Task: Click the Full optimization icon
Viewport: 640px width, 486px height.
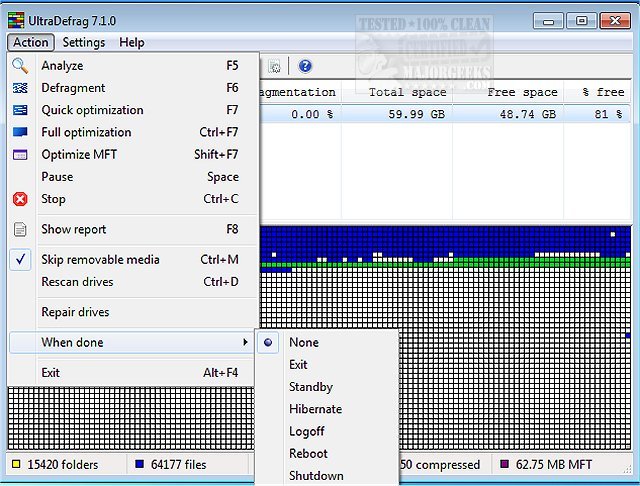Action: click(20, 132)
